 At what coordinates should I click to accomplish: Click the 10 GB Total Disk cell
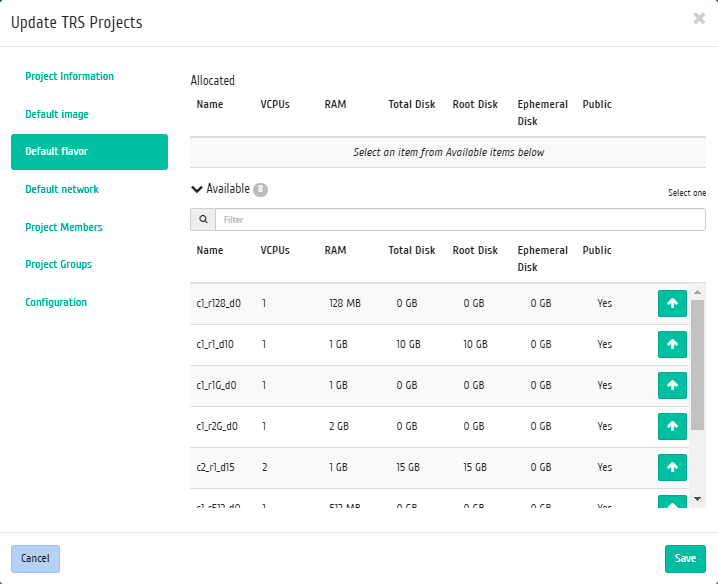point(408,344)
